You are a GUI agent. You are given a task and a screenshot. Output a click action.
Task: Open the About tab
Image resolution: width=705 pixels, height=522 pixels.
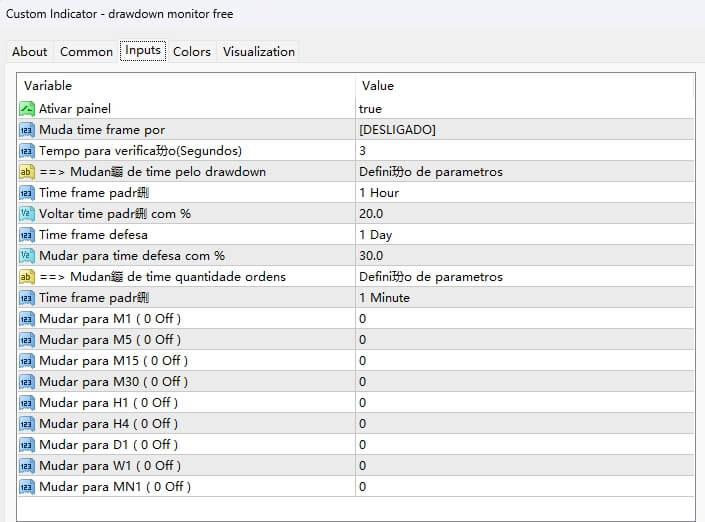tap(30, 52)
